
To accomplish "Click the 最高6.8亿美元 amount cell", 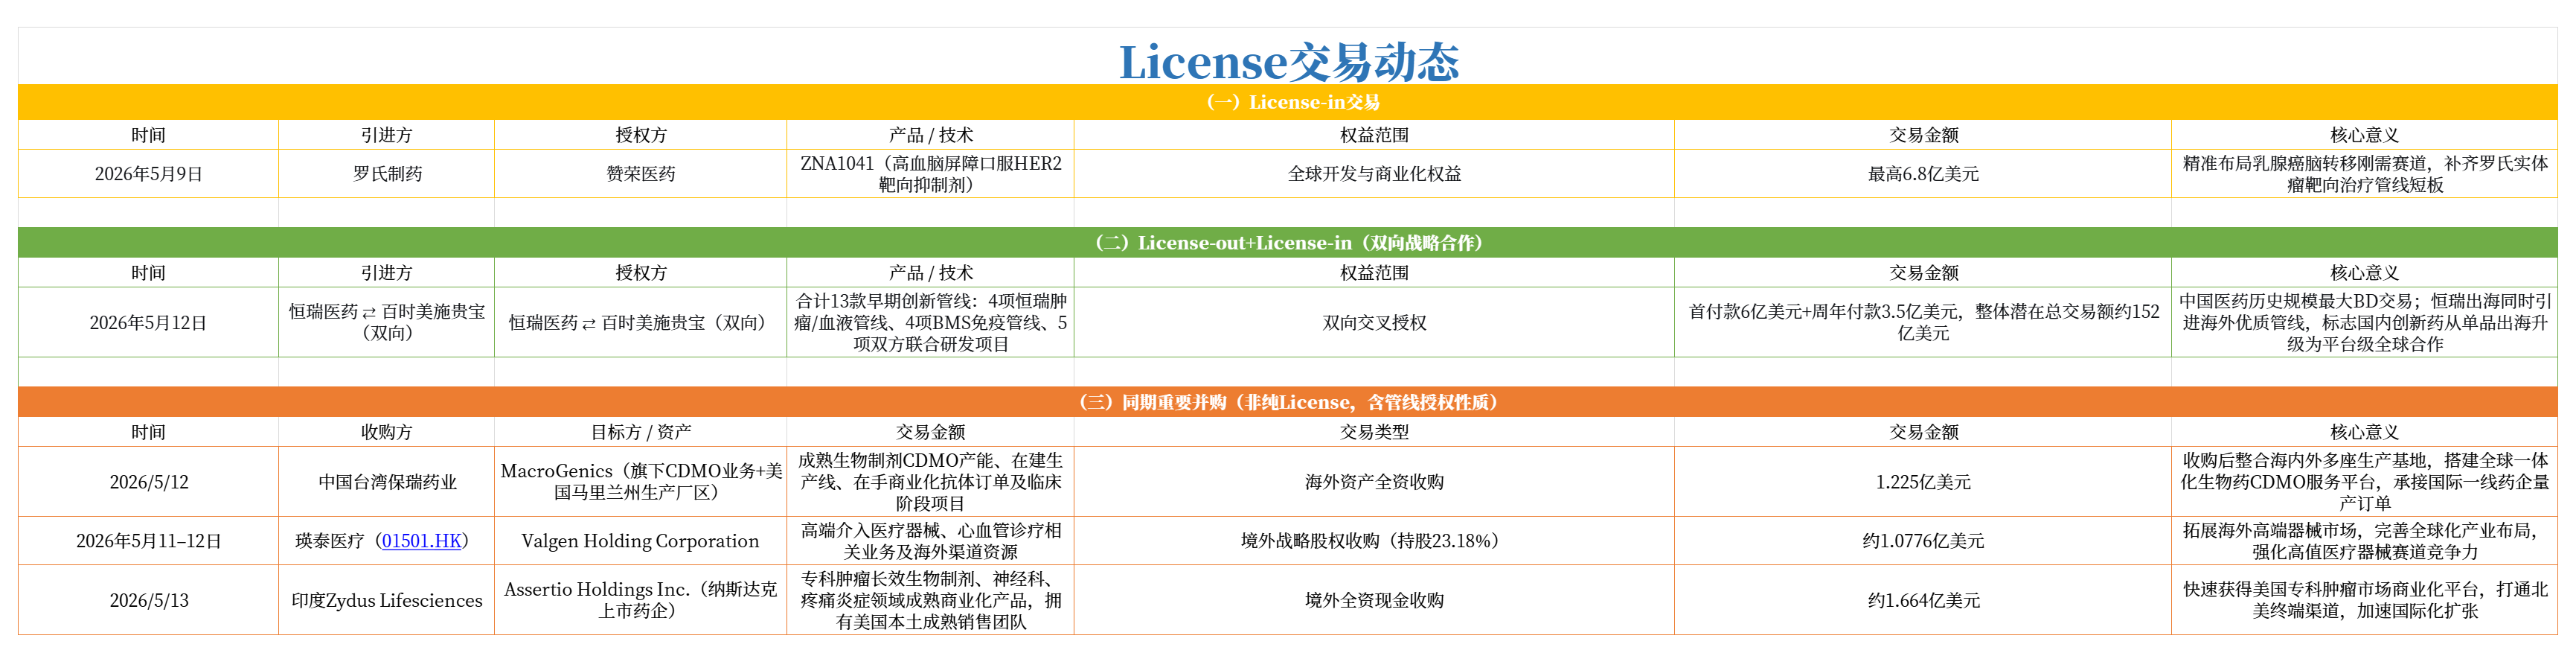I will pos(1923,174).
